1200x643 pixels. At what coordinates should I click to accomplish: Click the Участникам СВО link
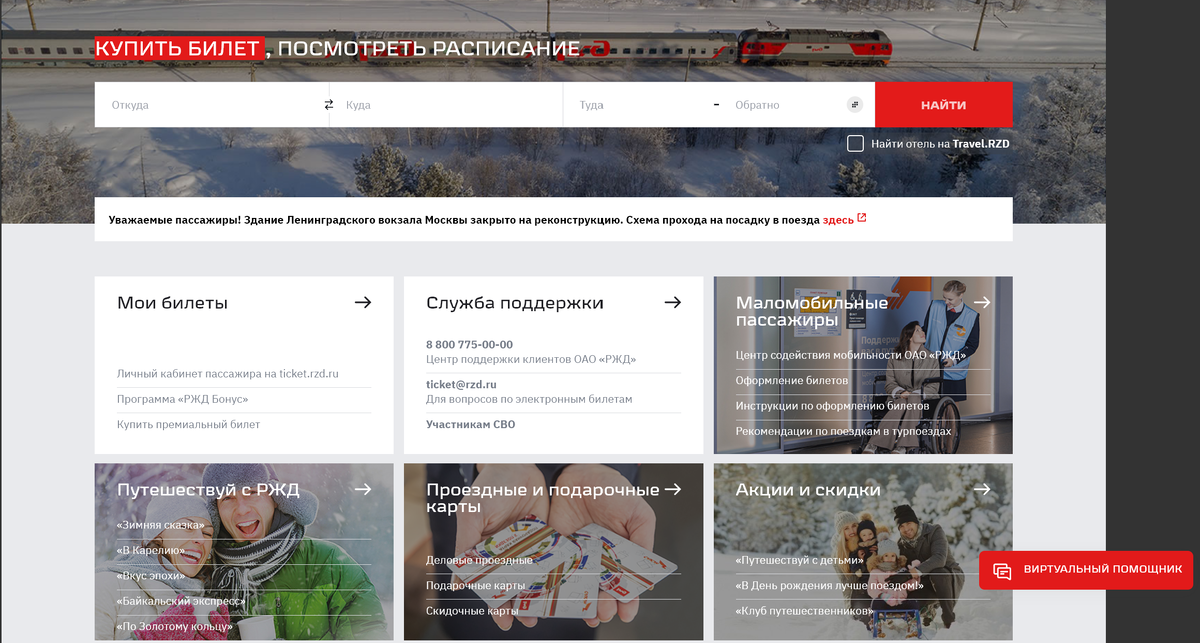(x=471, y=423)
